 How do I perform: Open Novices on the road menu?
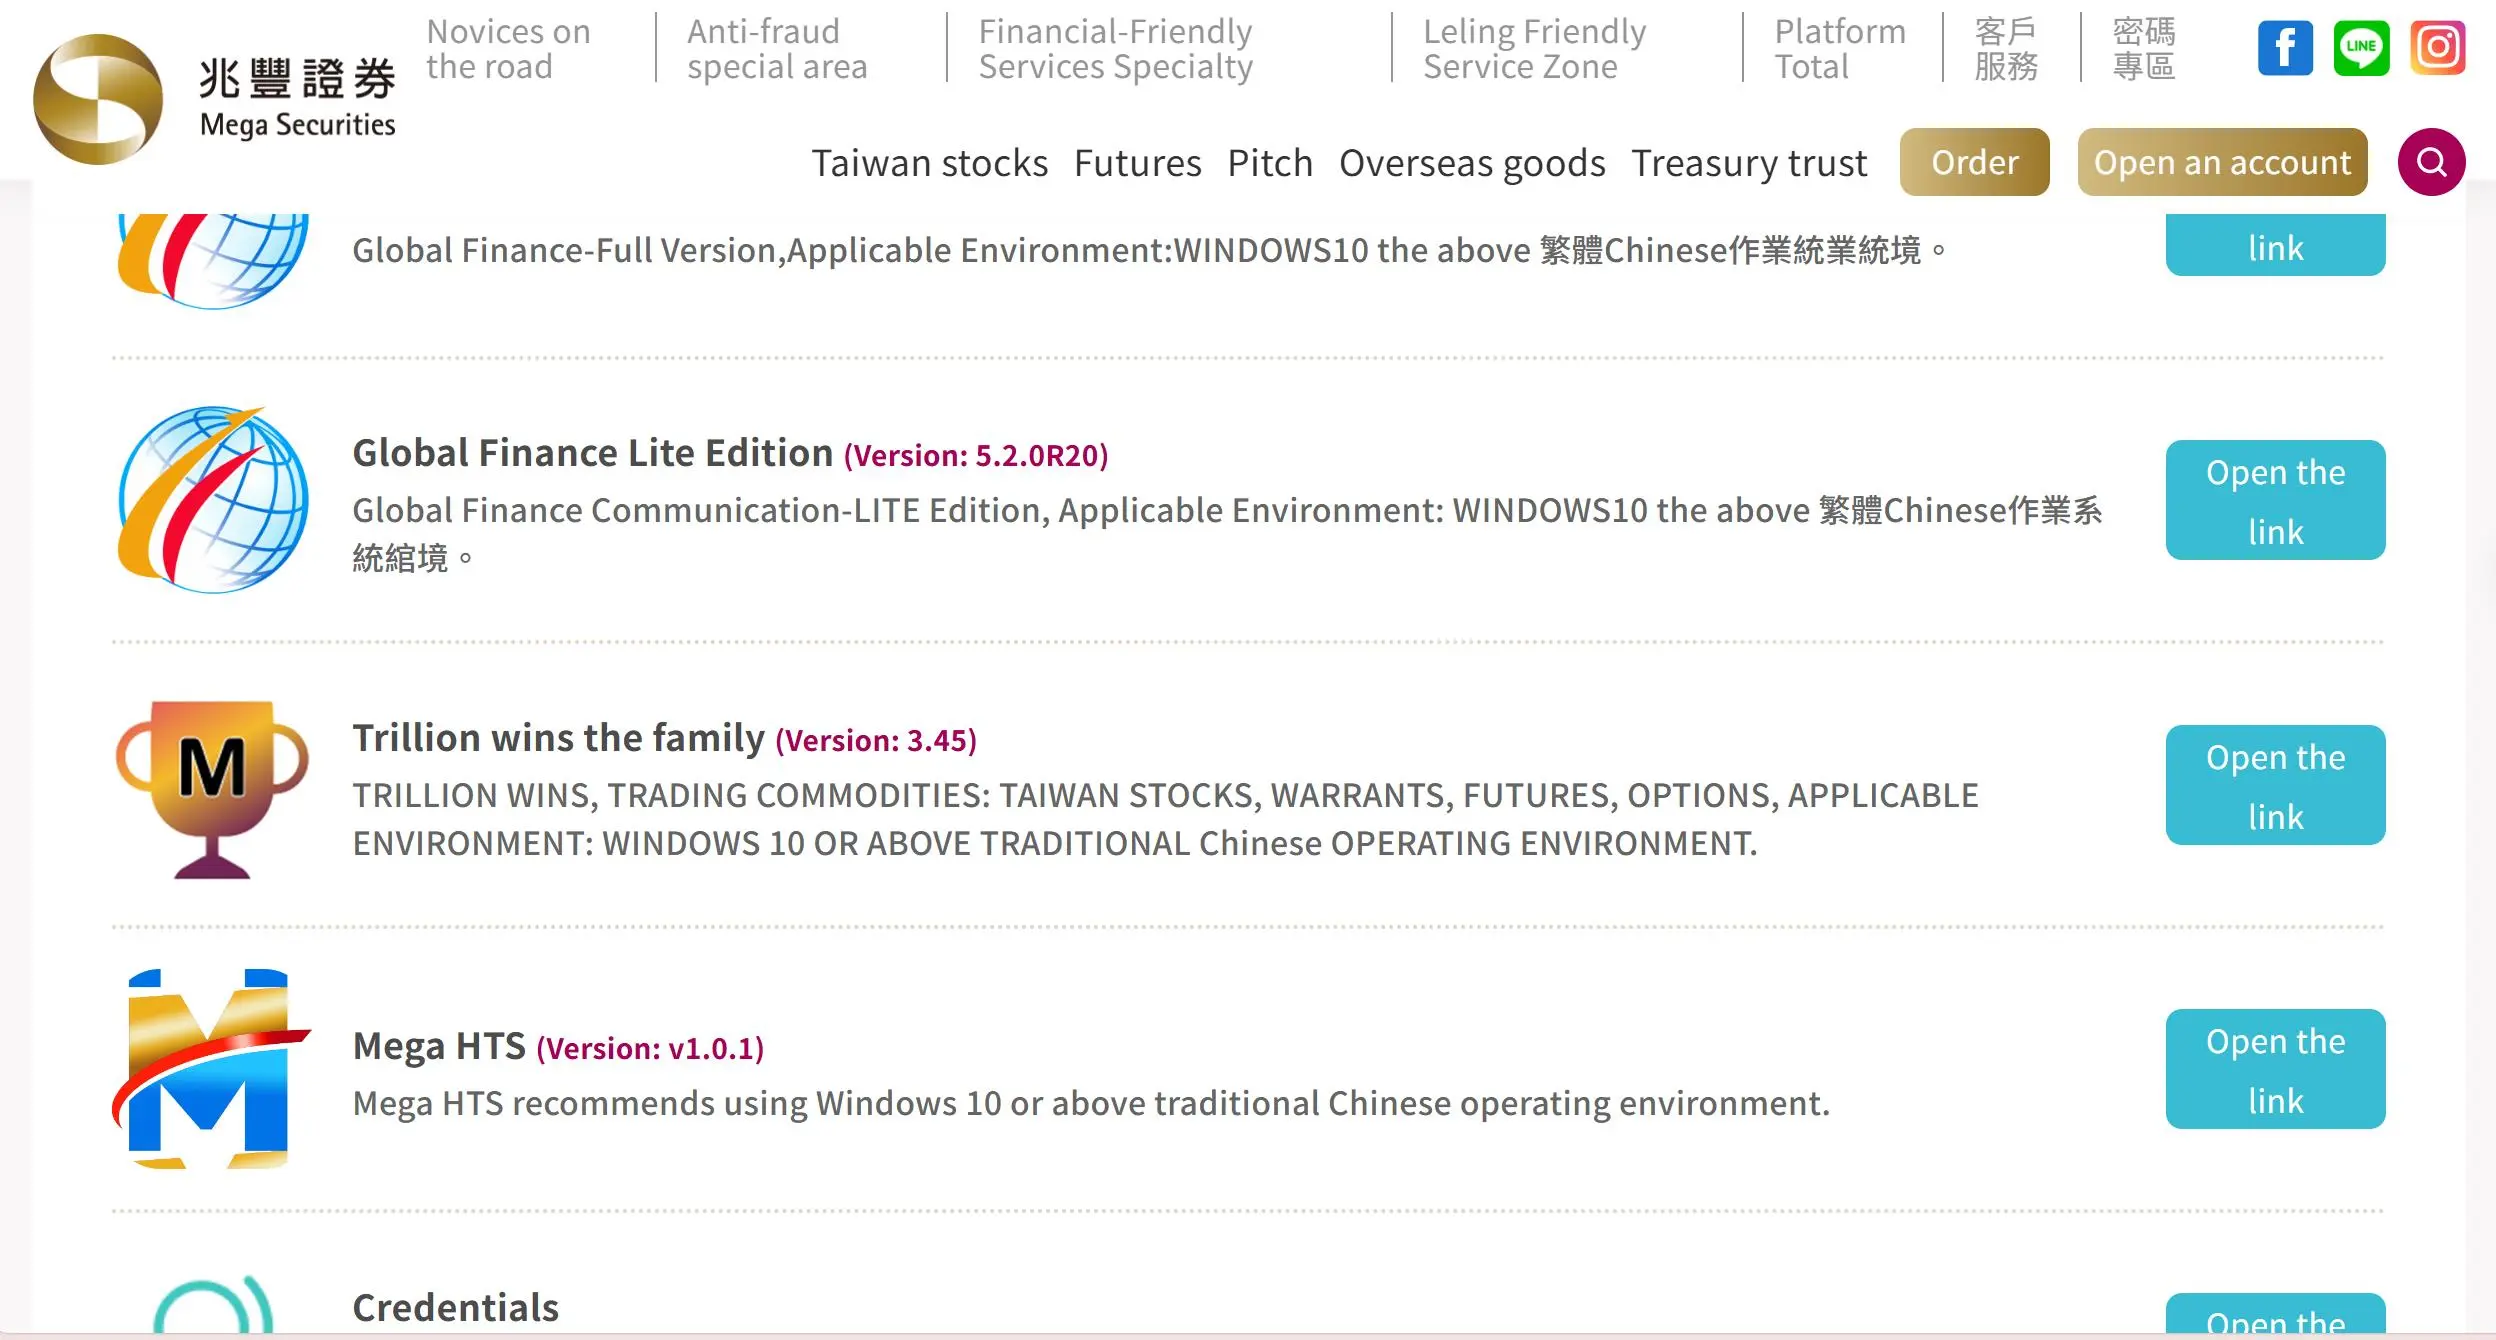pos(508,49)
